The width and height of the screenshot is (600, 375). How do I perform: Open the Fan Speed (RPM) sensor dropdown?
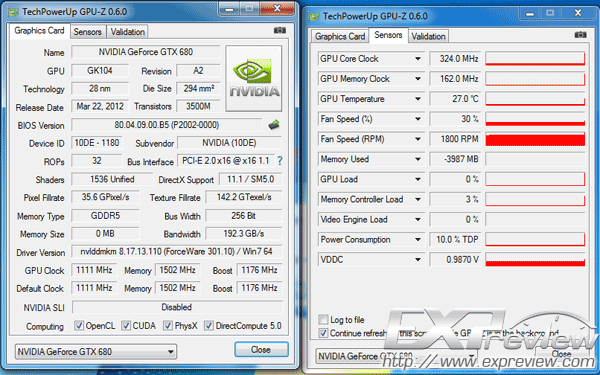click(x=418, y=139)
